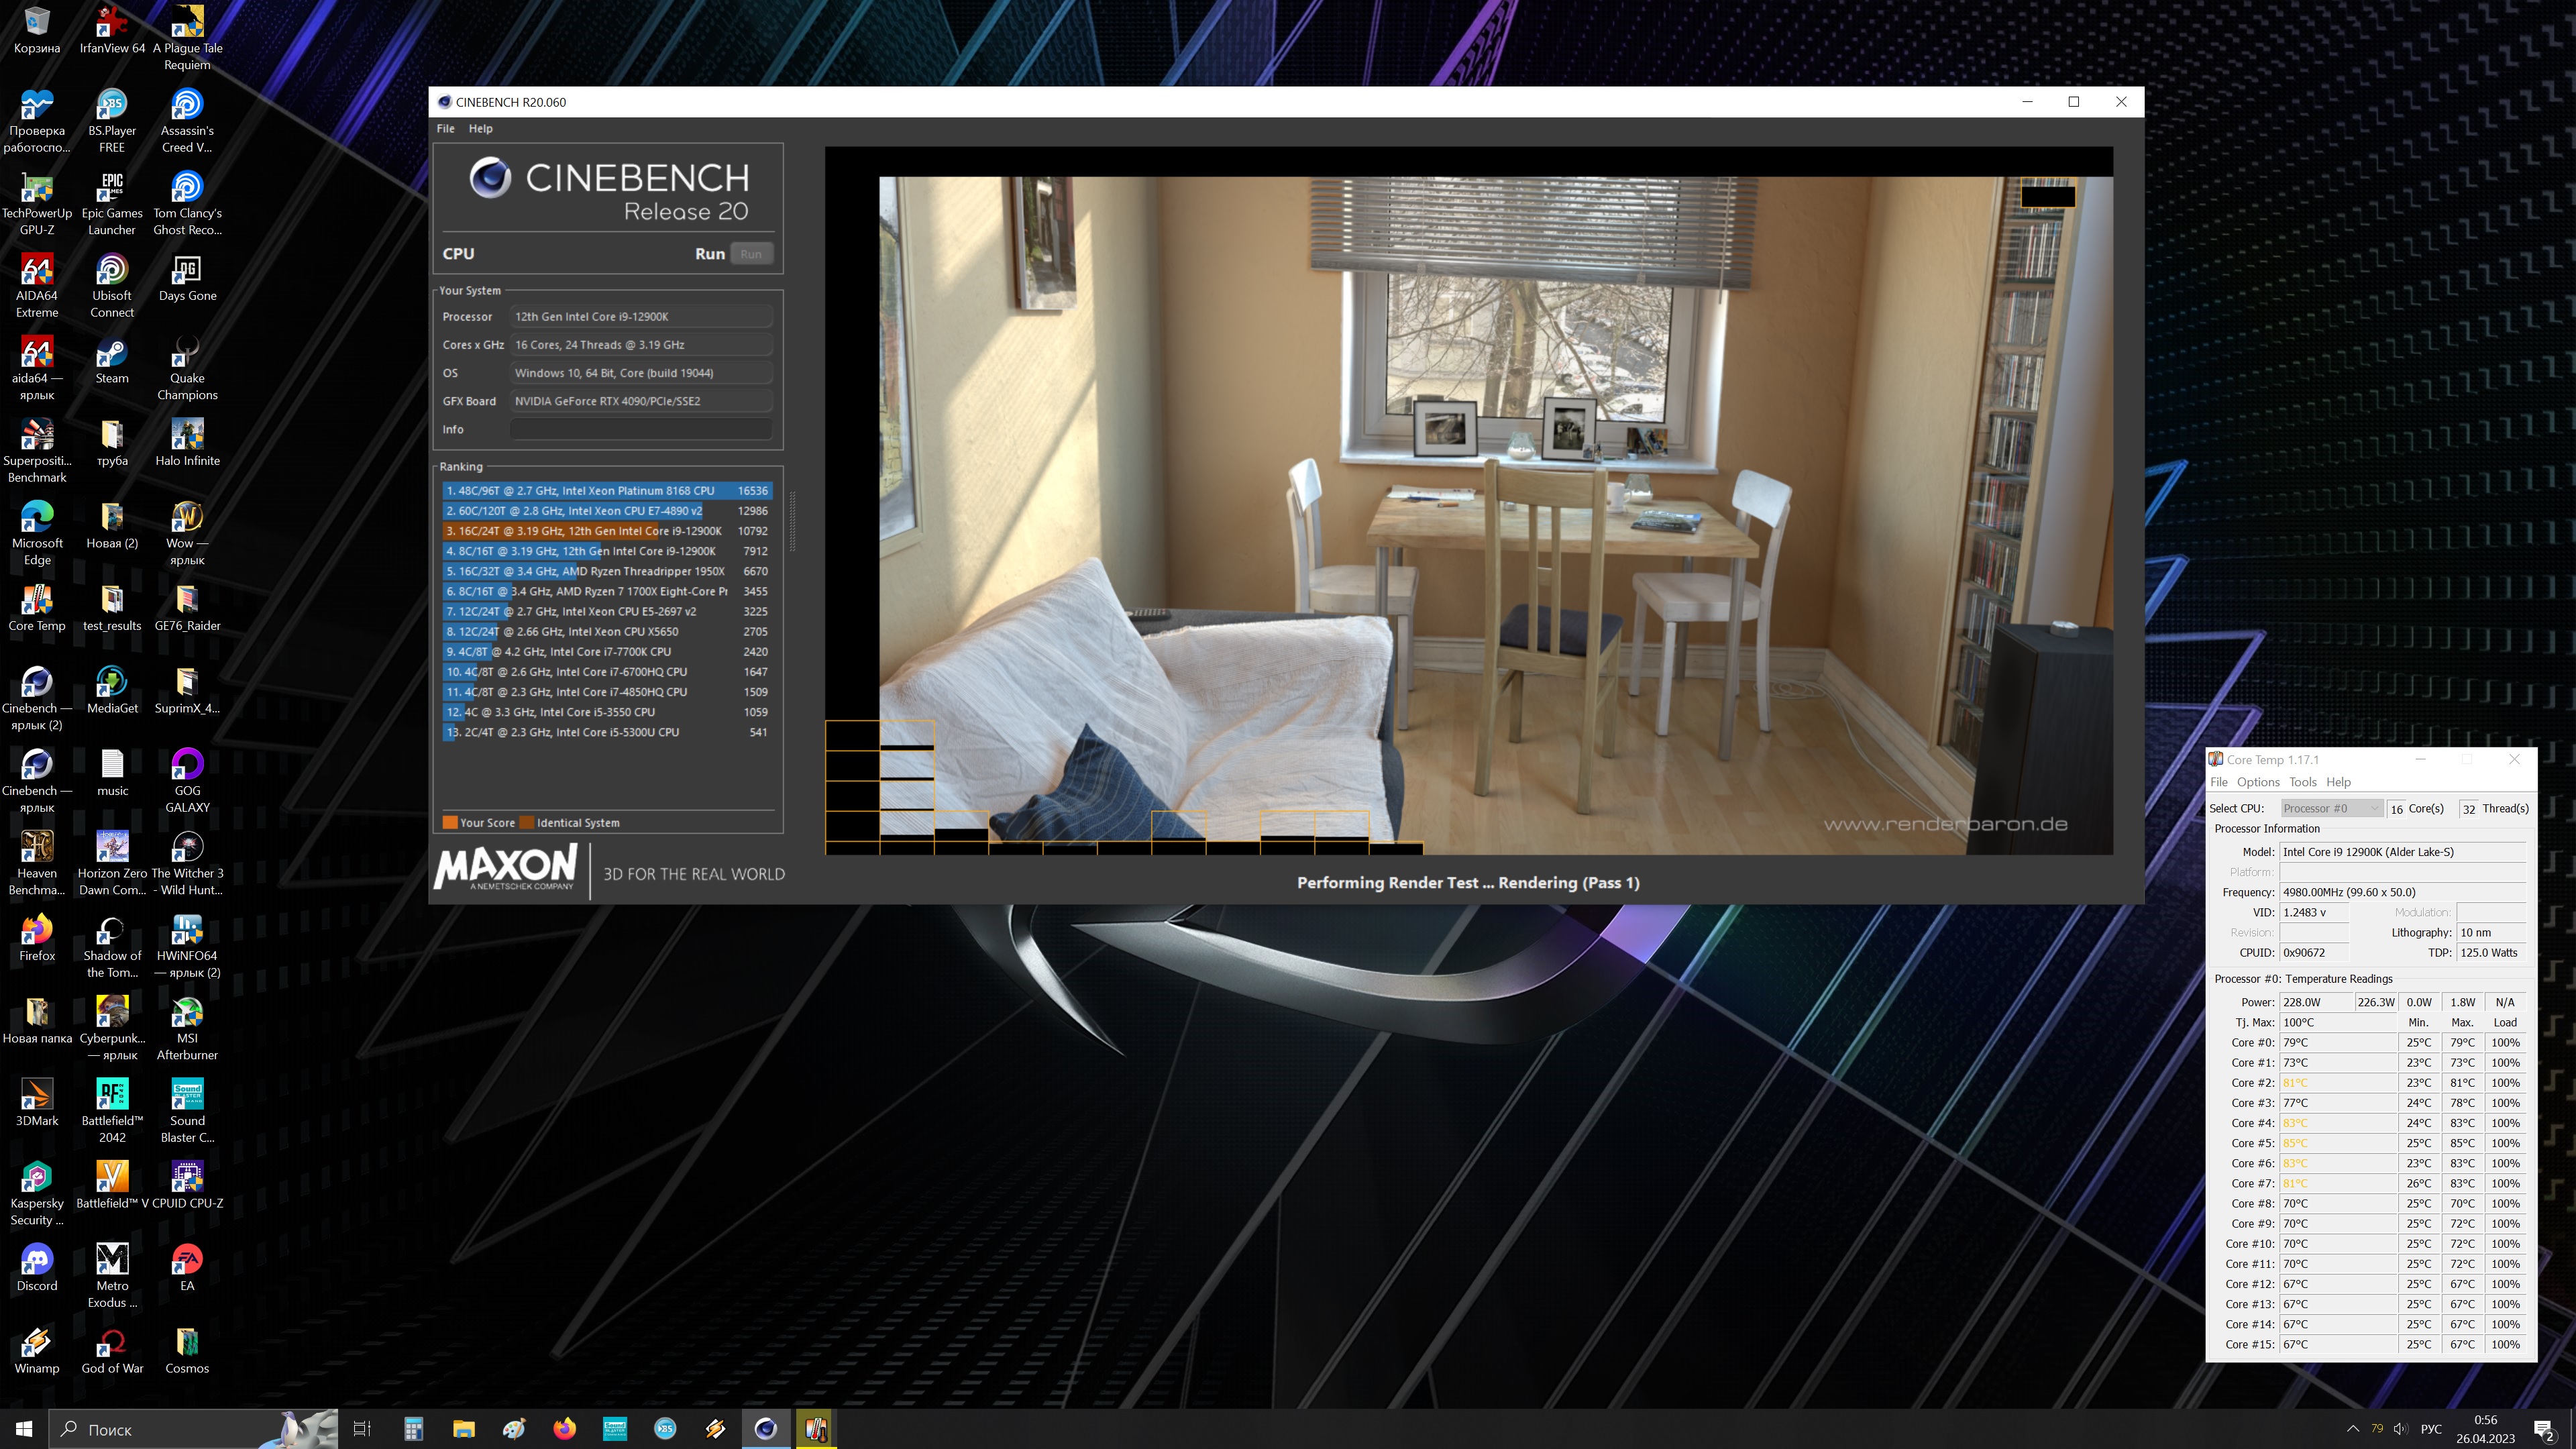Image resolution: width=2576 pixels, height=1449 pixels.
Task: Click Core Temp taskbar thermometer icon
Action: pyautogui.click(x=816, y=1429)
